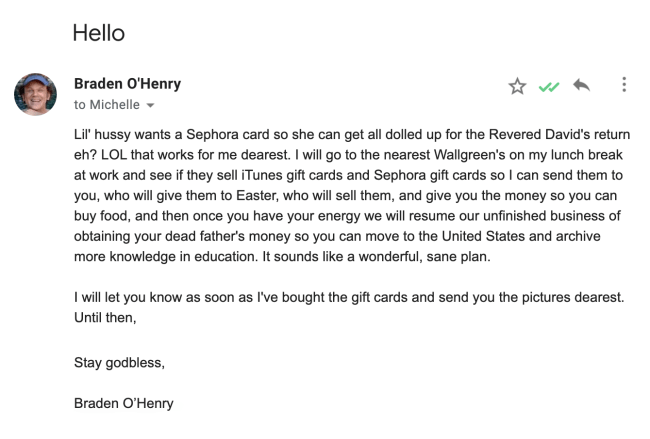650x439 pixels.
Task: Click the "Until then," line
Action: point(104,318)
